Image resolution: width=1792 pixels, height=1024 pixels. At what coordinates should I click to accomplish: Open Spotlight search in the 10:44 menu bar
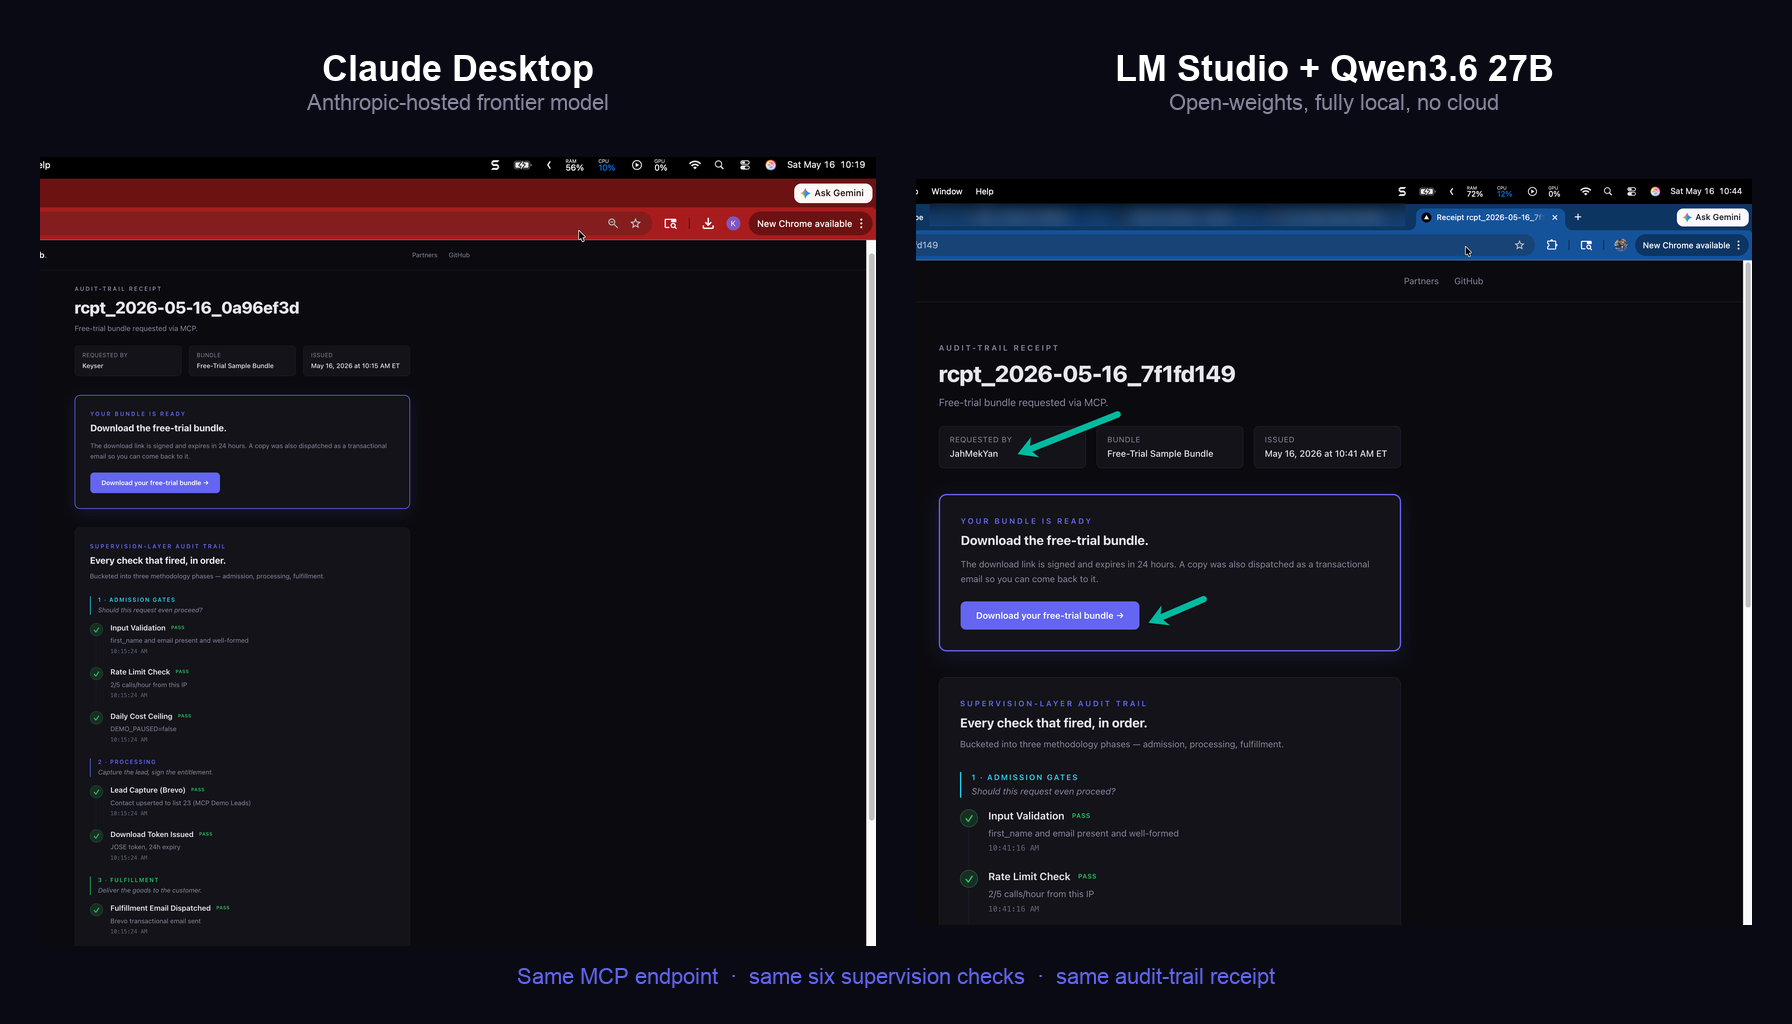(1608, 191)
